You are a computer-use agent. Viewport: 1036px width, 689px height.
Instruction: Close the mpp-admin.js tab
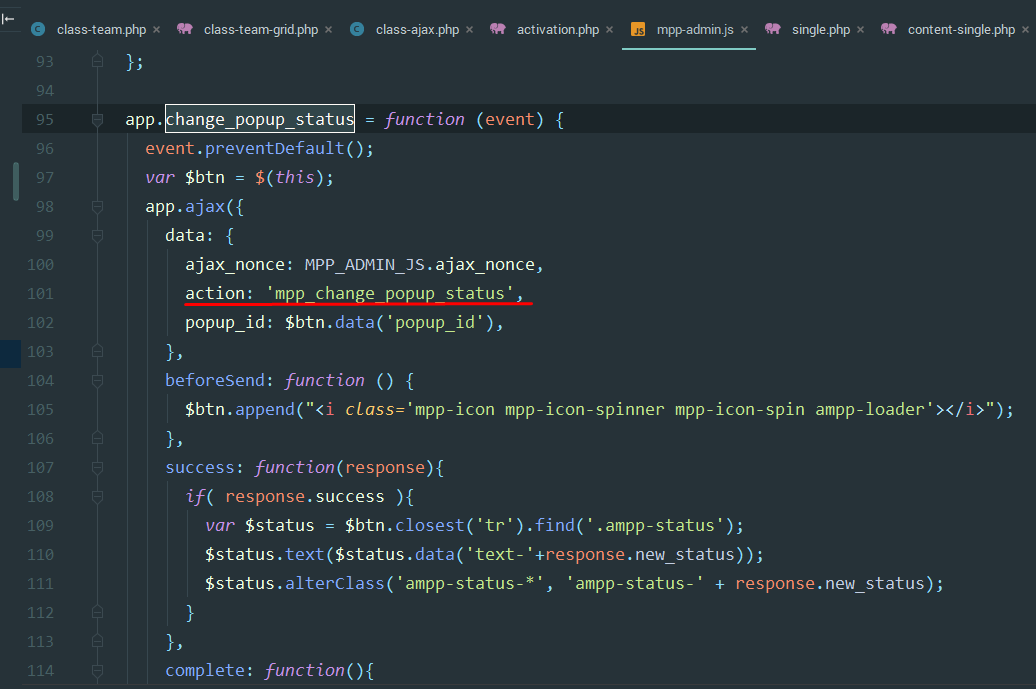745,30
